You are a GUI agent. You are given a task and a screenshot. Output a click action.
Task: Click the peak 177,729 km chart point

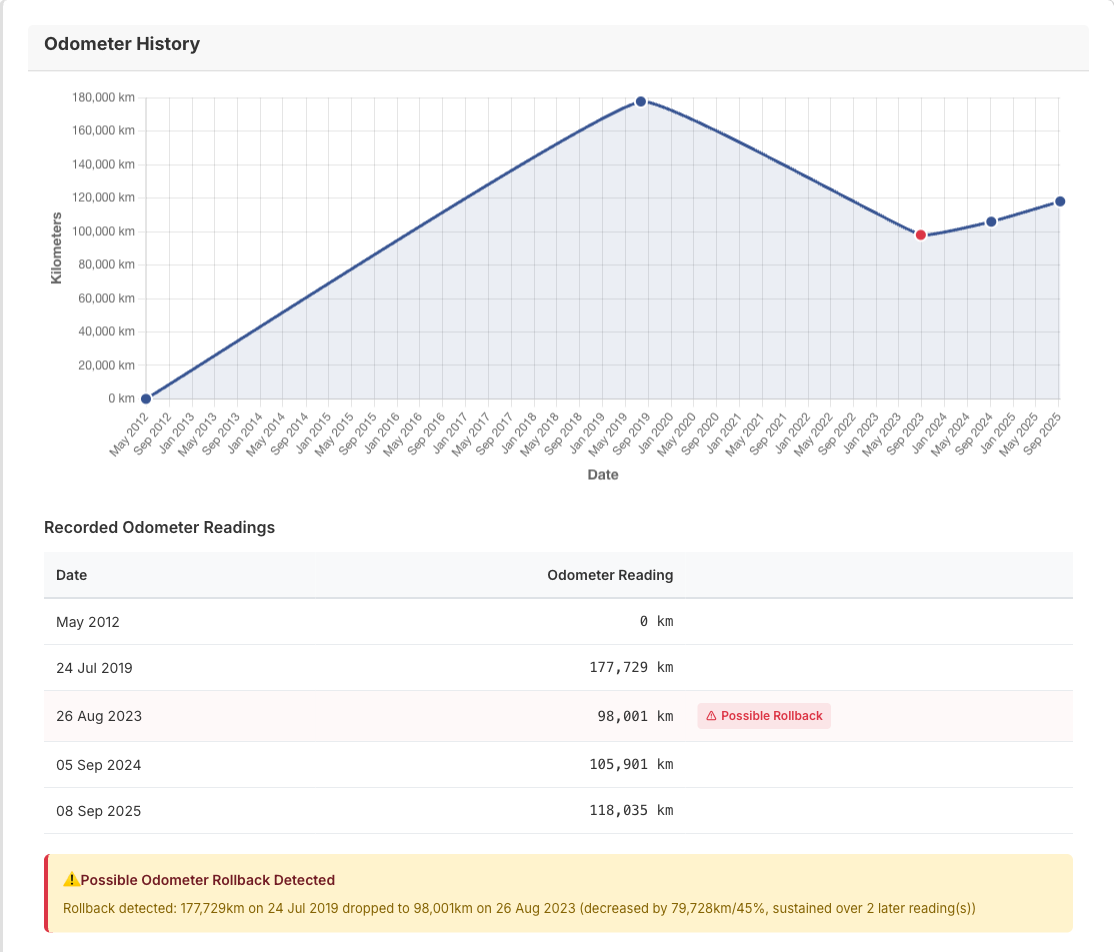tap(641, 102)
